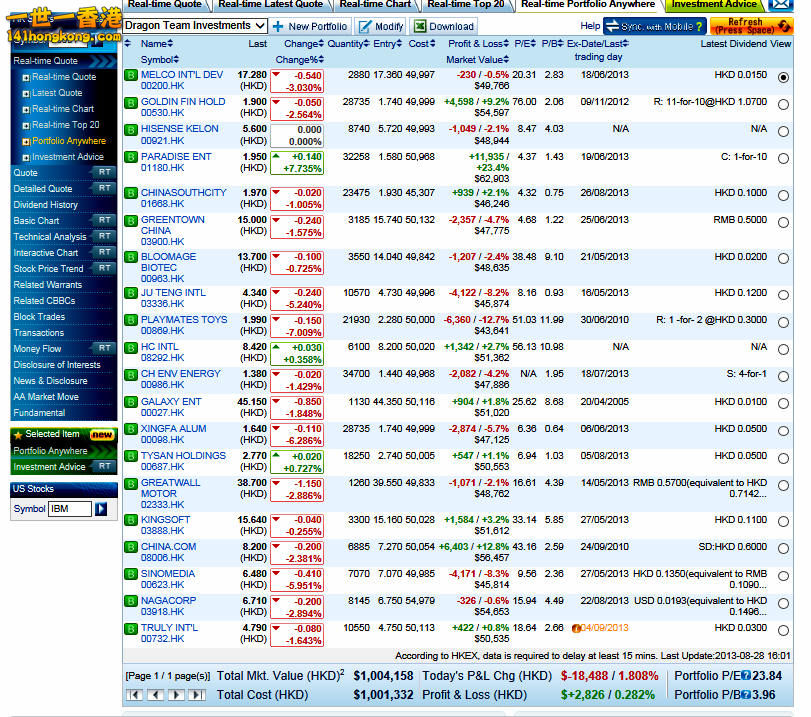Click the green B icon beside PLAYMATES TOYS
This screenshot has width=811, height=717.
[131, 320]
